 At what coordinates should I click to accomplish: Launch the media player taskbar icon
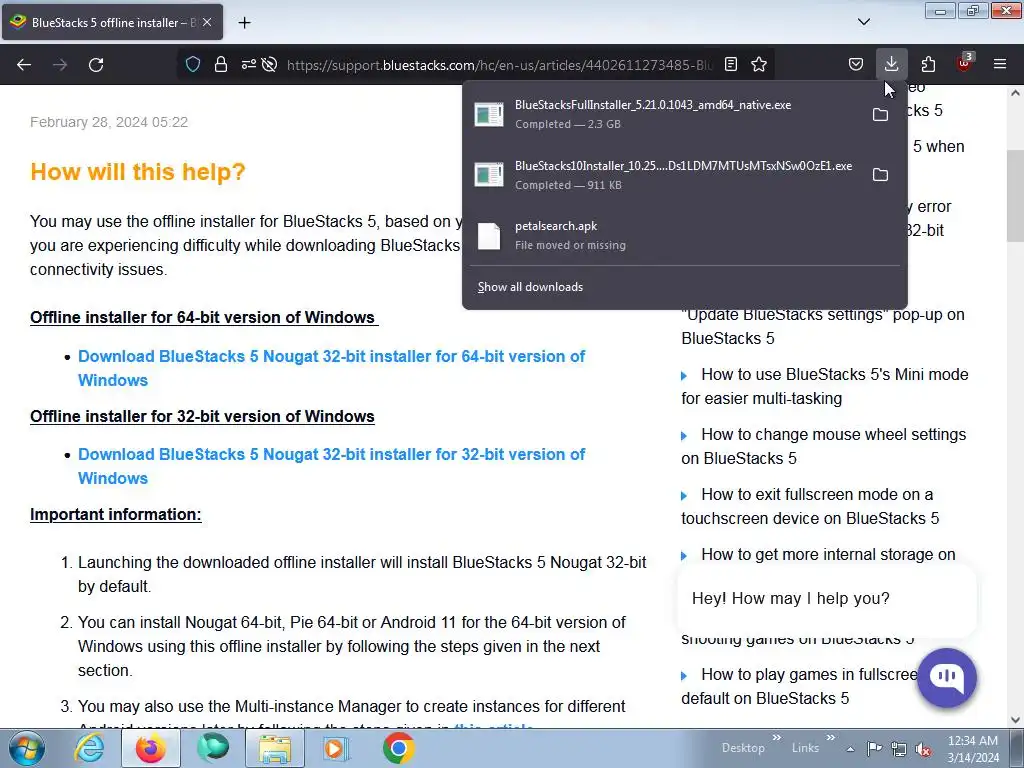(x=336, y=748)
